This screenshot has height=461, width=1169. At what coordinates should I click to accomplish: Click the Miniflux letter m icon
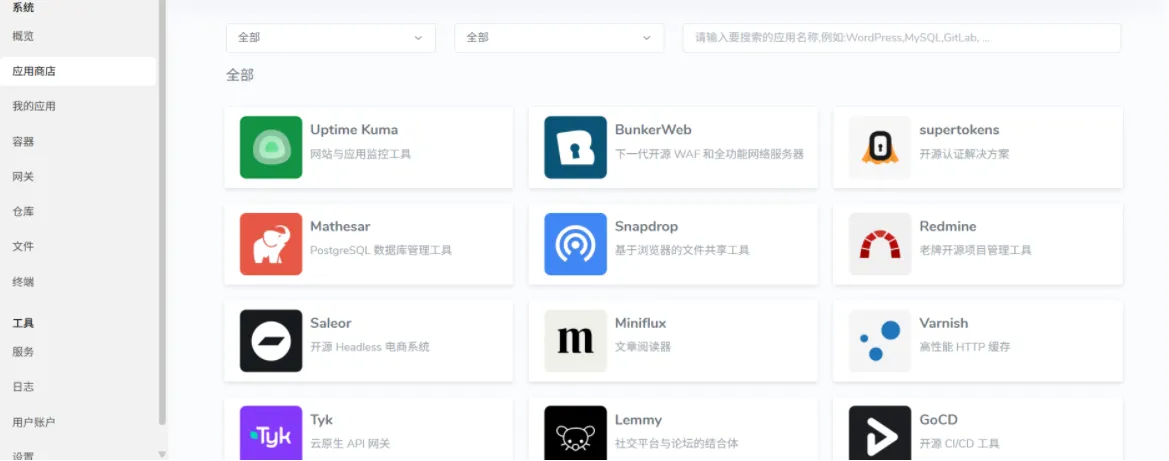575,341
